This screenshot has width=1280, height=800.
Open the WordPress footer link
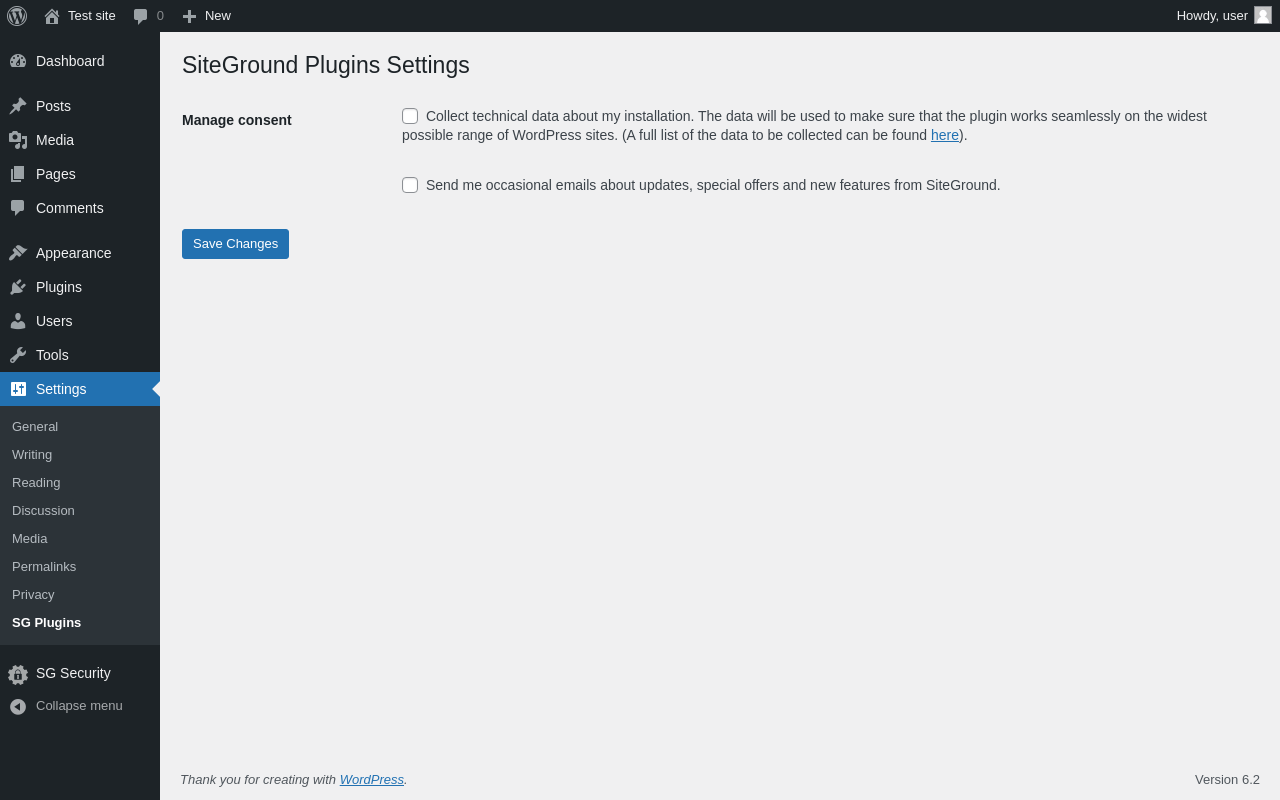coord(372,780)
